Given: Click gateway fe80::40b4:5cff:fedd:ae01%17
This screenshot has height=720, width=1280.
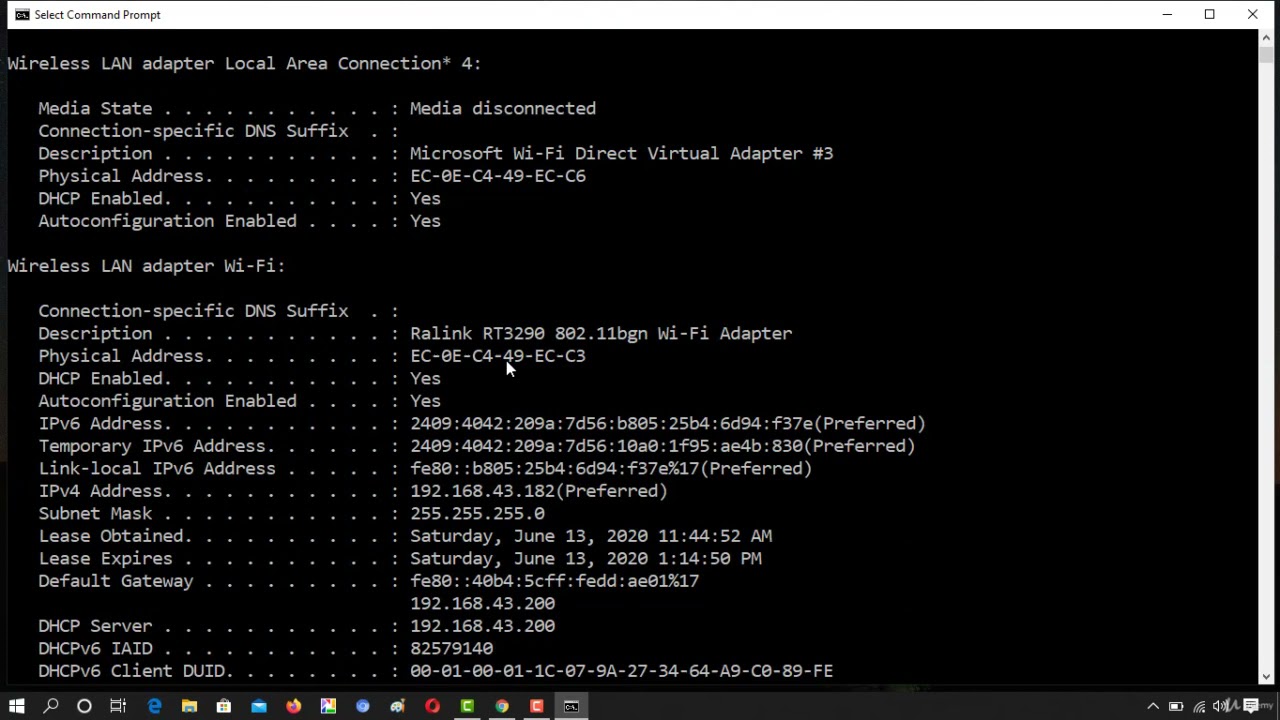Looking at the screenshot, I should (x=554, y=581).
